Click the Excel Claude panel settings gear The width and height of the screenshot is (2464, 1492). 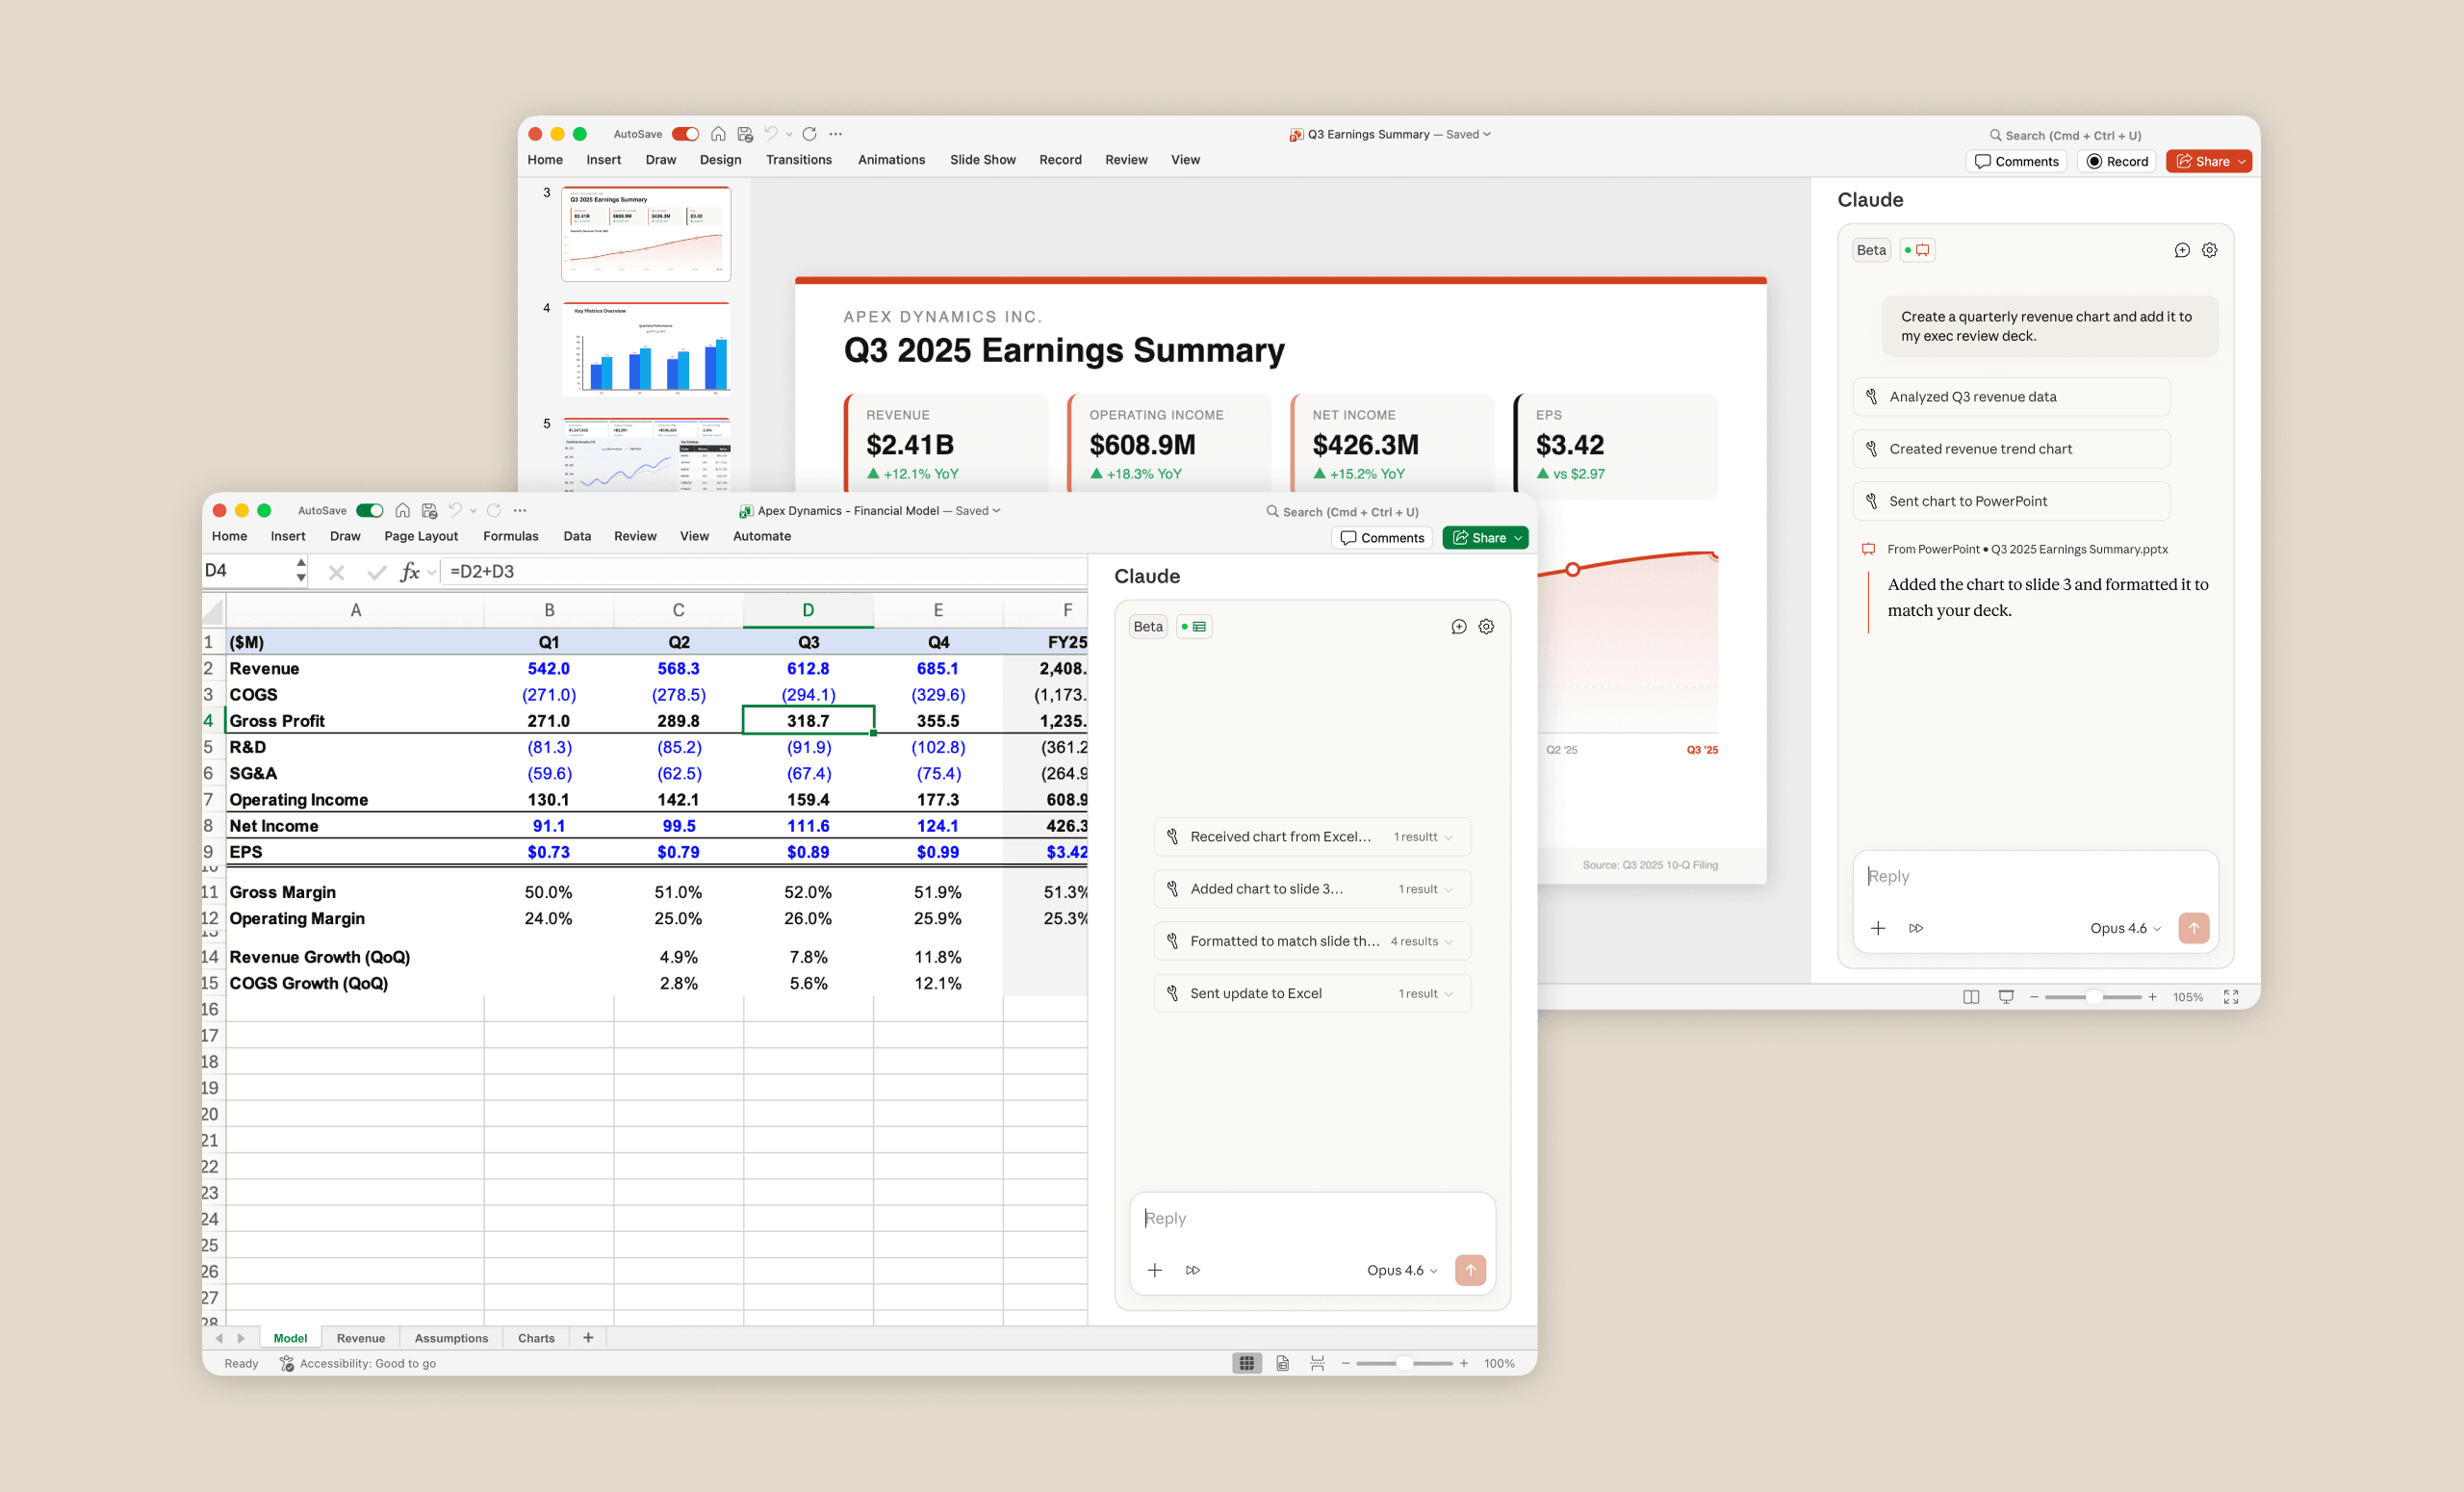coord(1486,627)
